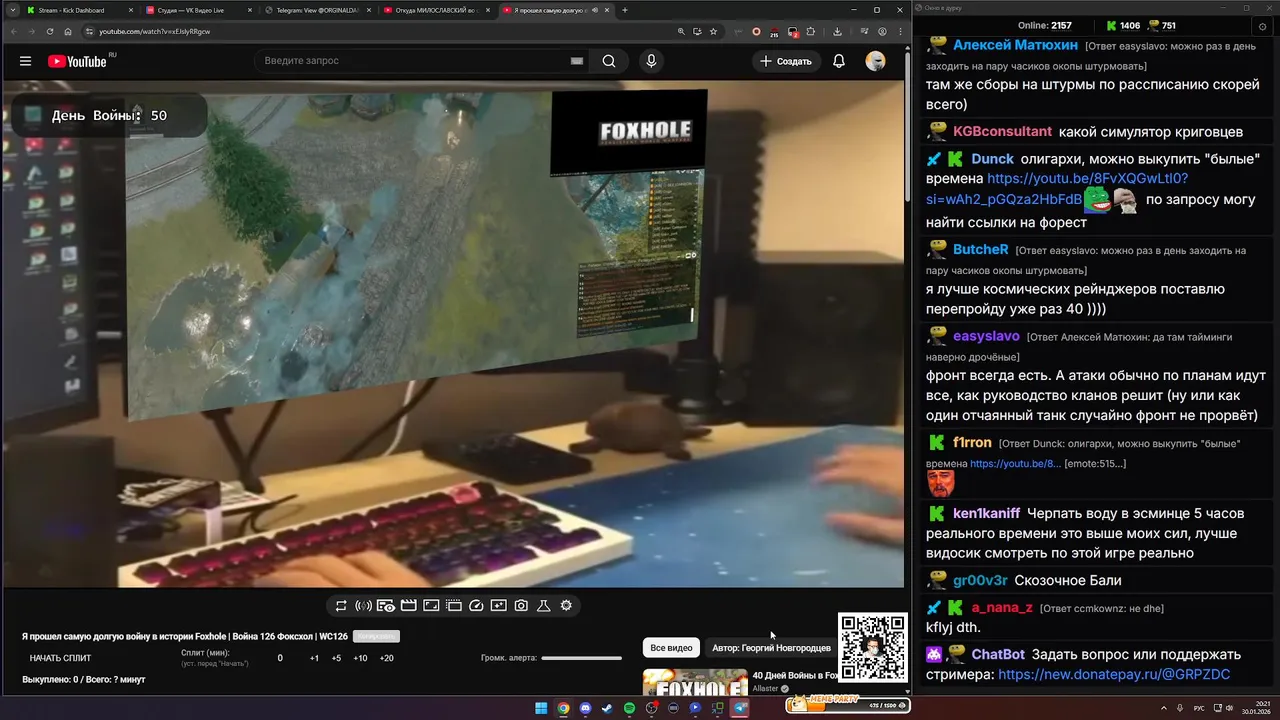Open Steam from the taskbar
This screenshot has height=720, width=1280.
[607, 708]
